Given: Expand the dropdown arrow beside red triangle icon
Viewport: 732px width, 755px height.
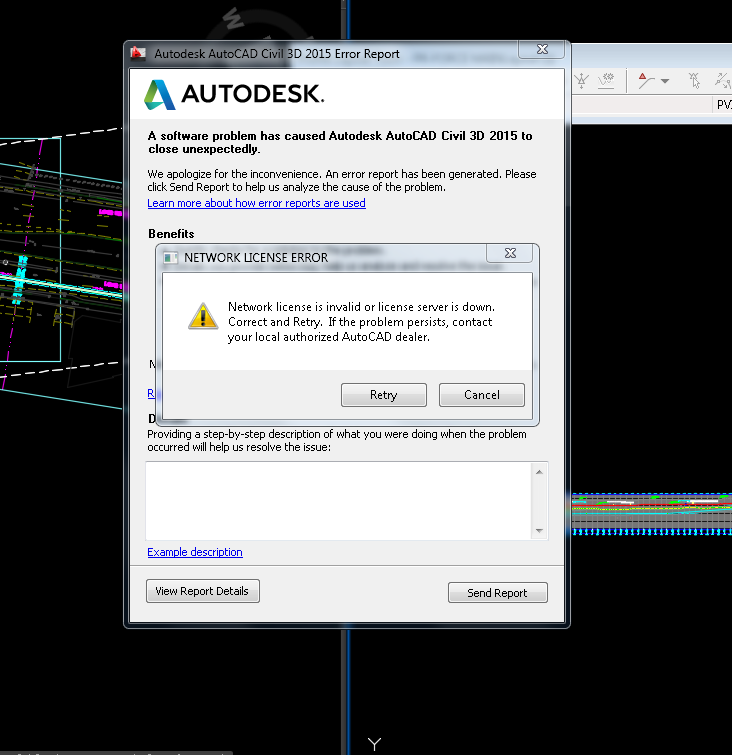Looking at the screenshot, I should point(665,81).
